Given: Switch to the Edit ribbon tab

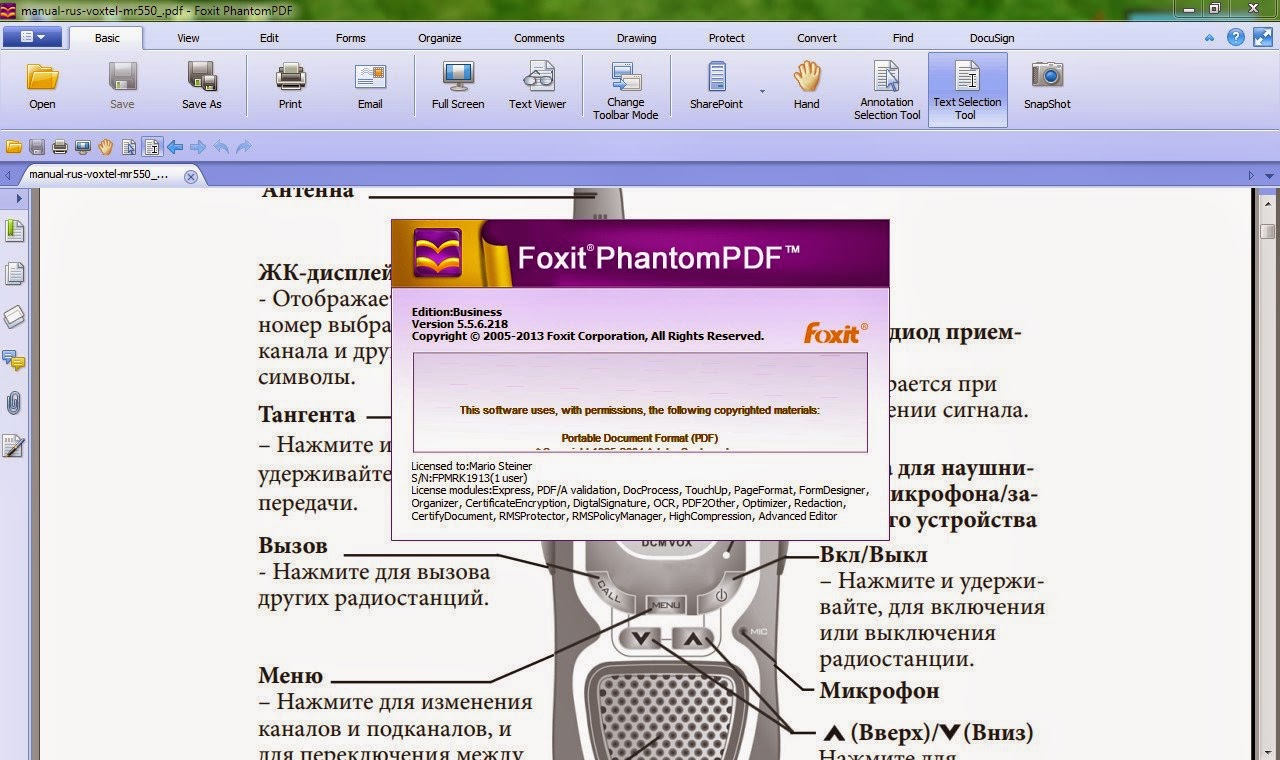Looking at the screenshot, I should click(269, 38).
